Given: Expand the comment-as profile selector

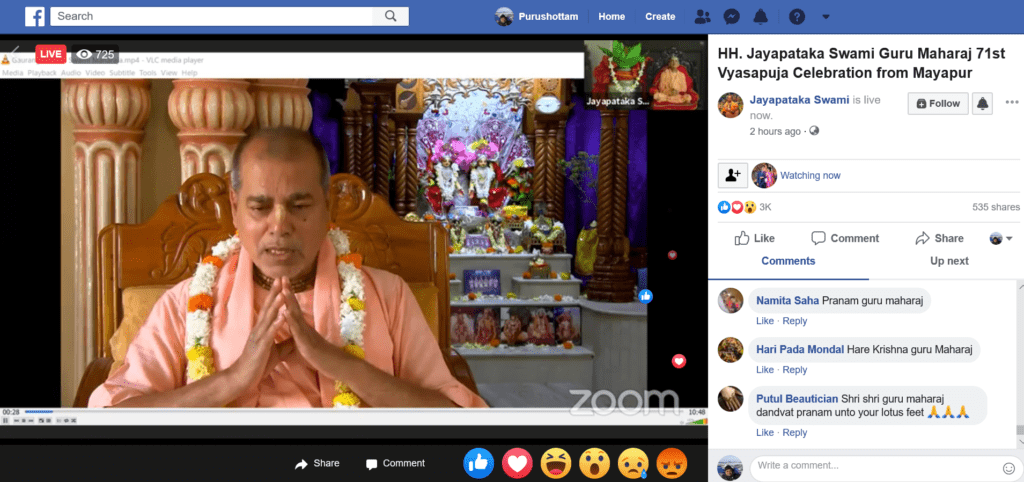Looking at the screenshot, I should coord(1001,238).
